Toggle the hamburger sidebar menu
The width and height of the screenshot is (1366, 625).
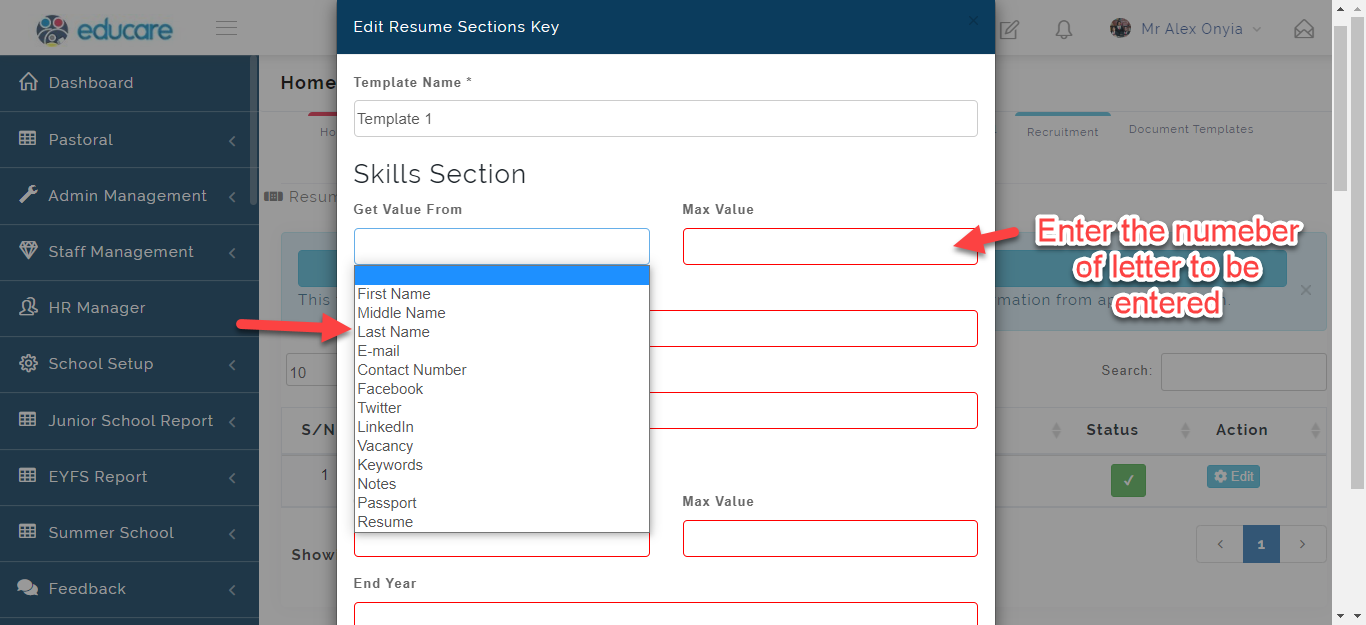(x=227, y=28)
